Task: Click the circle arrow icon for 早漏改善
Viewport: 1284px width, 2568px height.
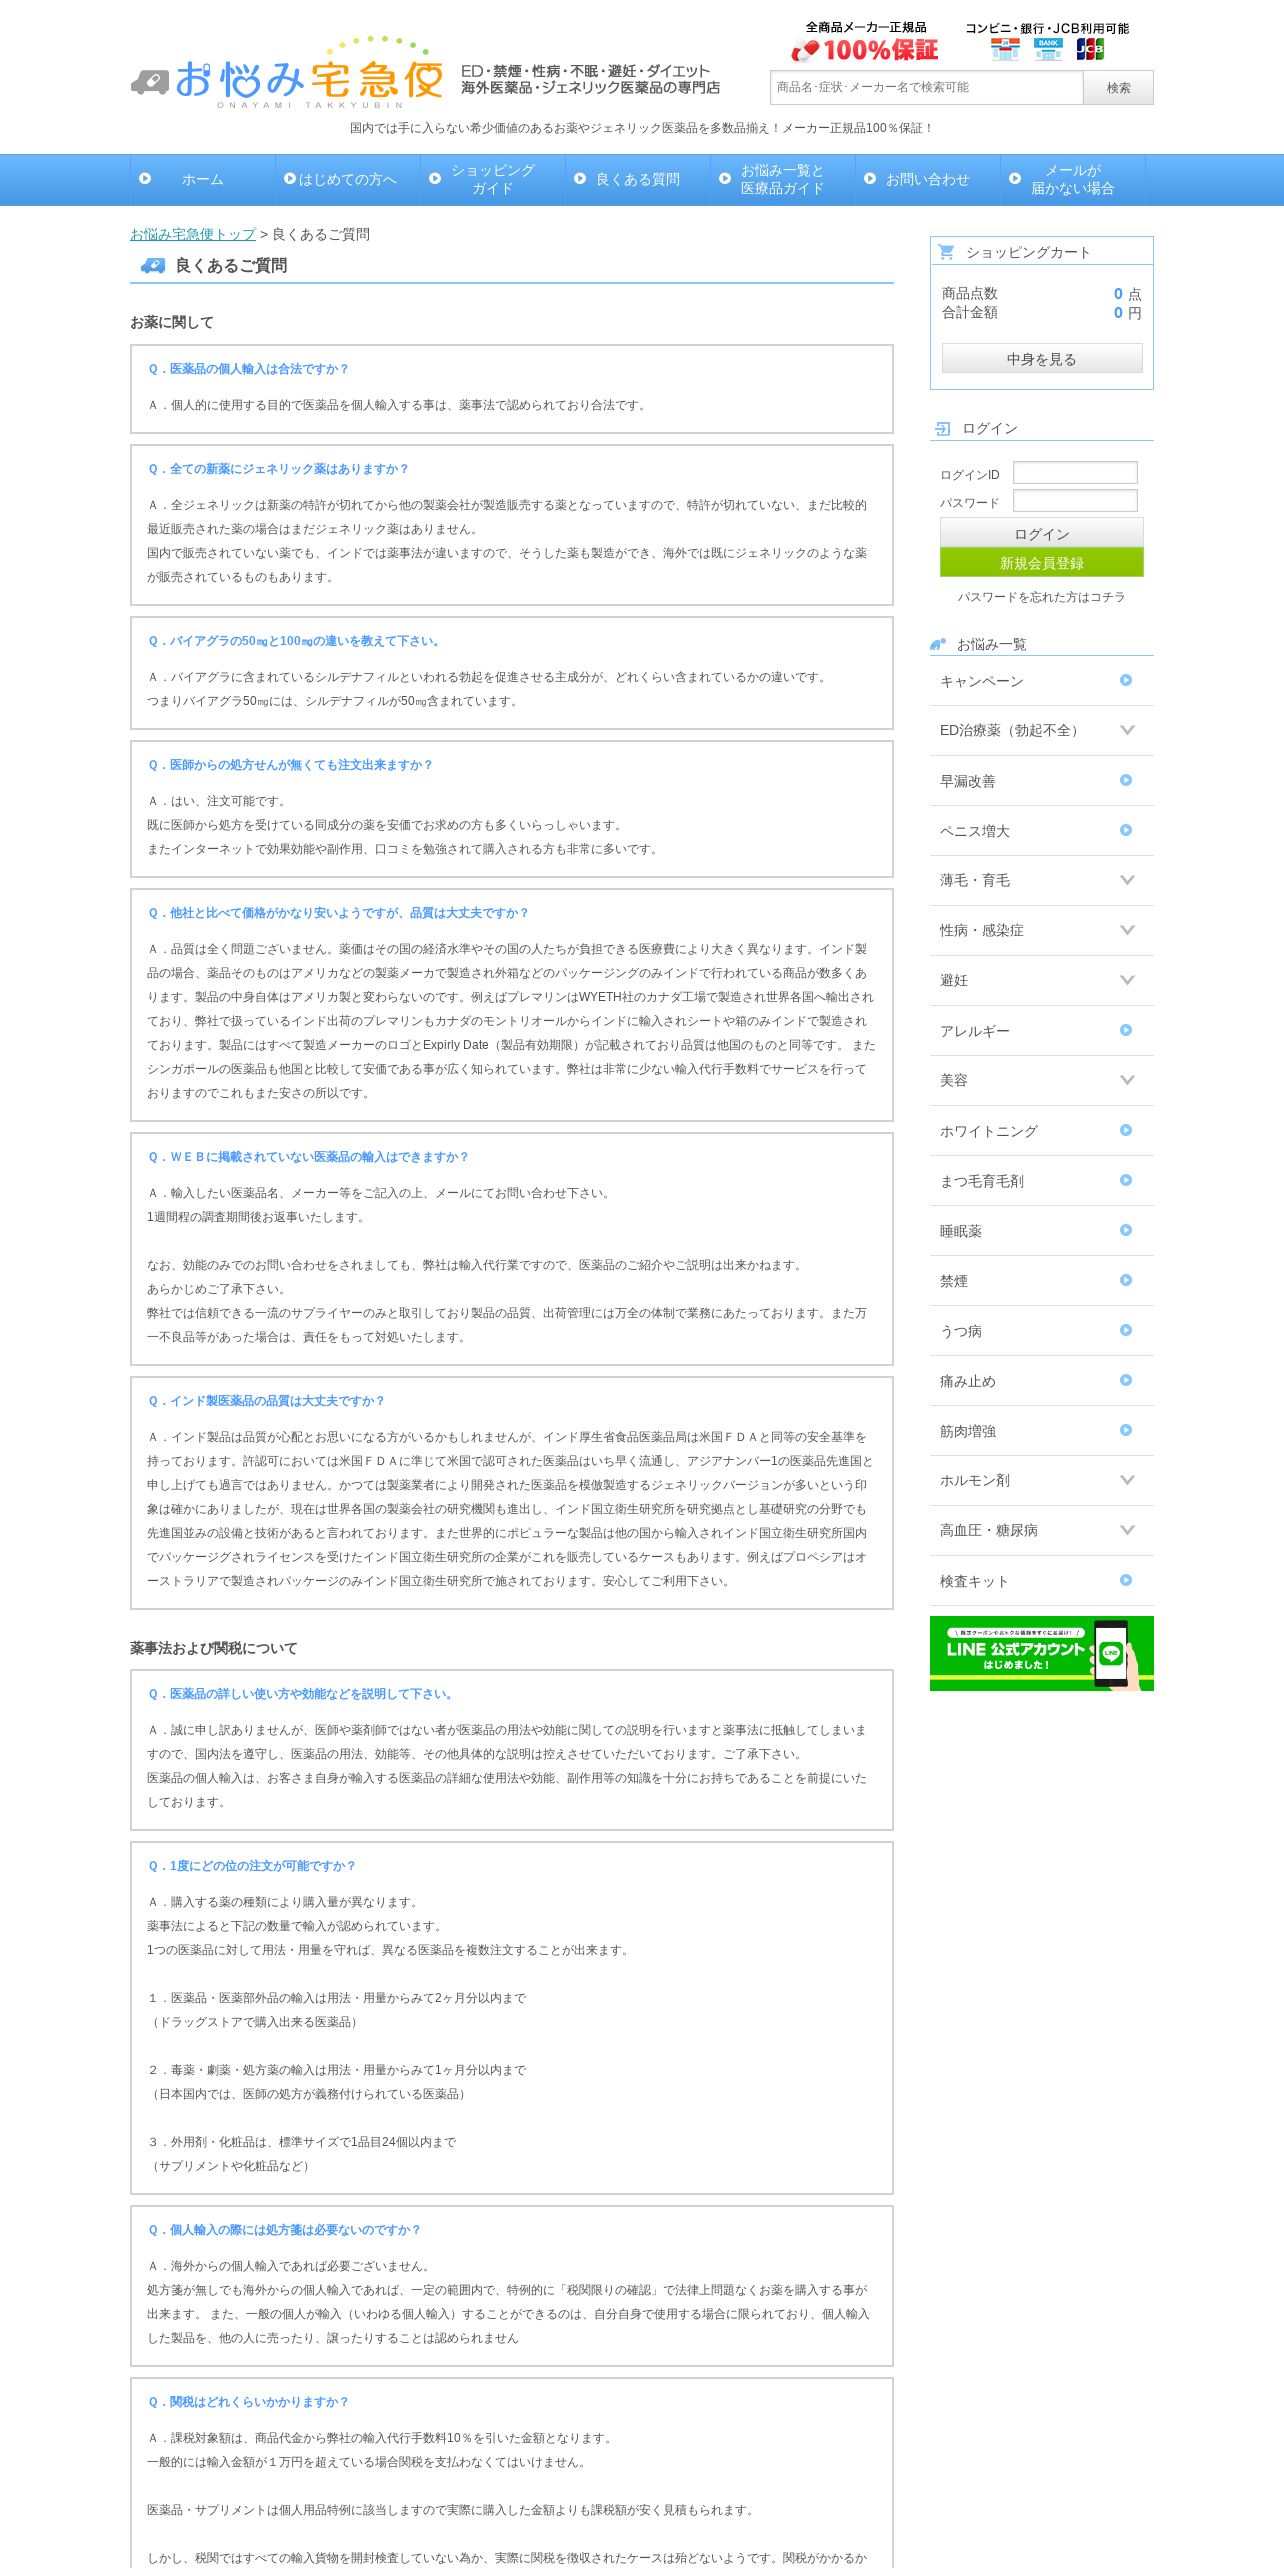Action: (1126, 780)
